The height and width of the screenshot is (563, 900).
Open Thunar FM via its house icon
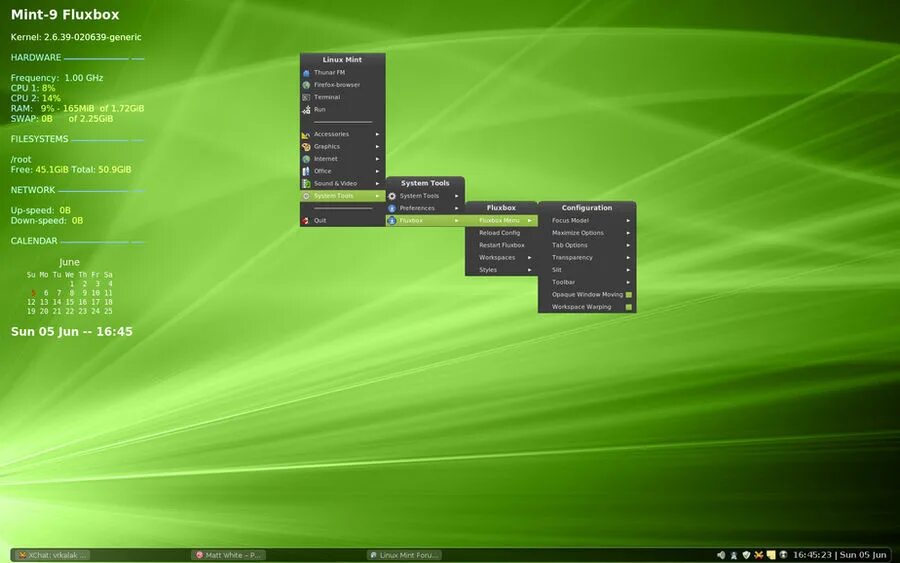click(306, 73)
